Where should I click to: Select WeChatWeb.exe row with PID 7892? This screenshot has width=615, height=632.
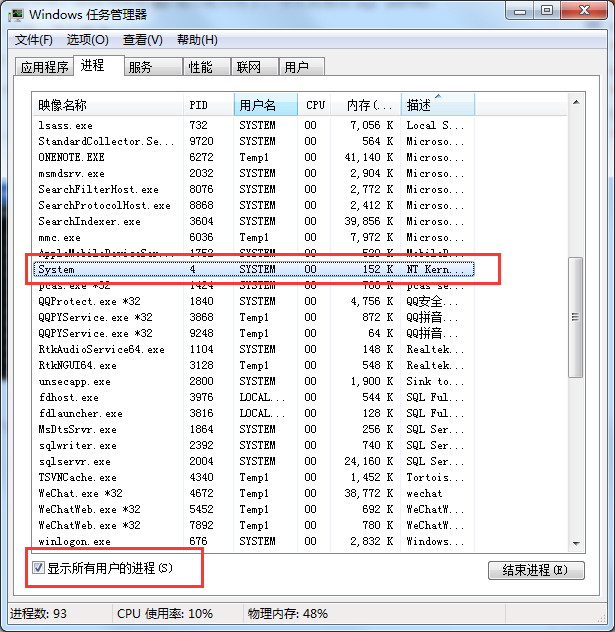(254, 525)
